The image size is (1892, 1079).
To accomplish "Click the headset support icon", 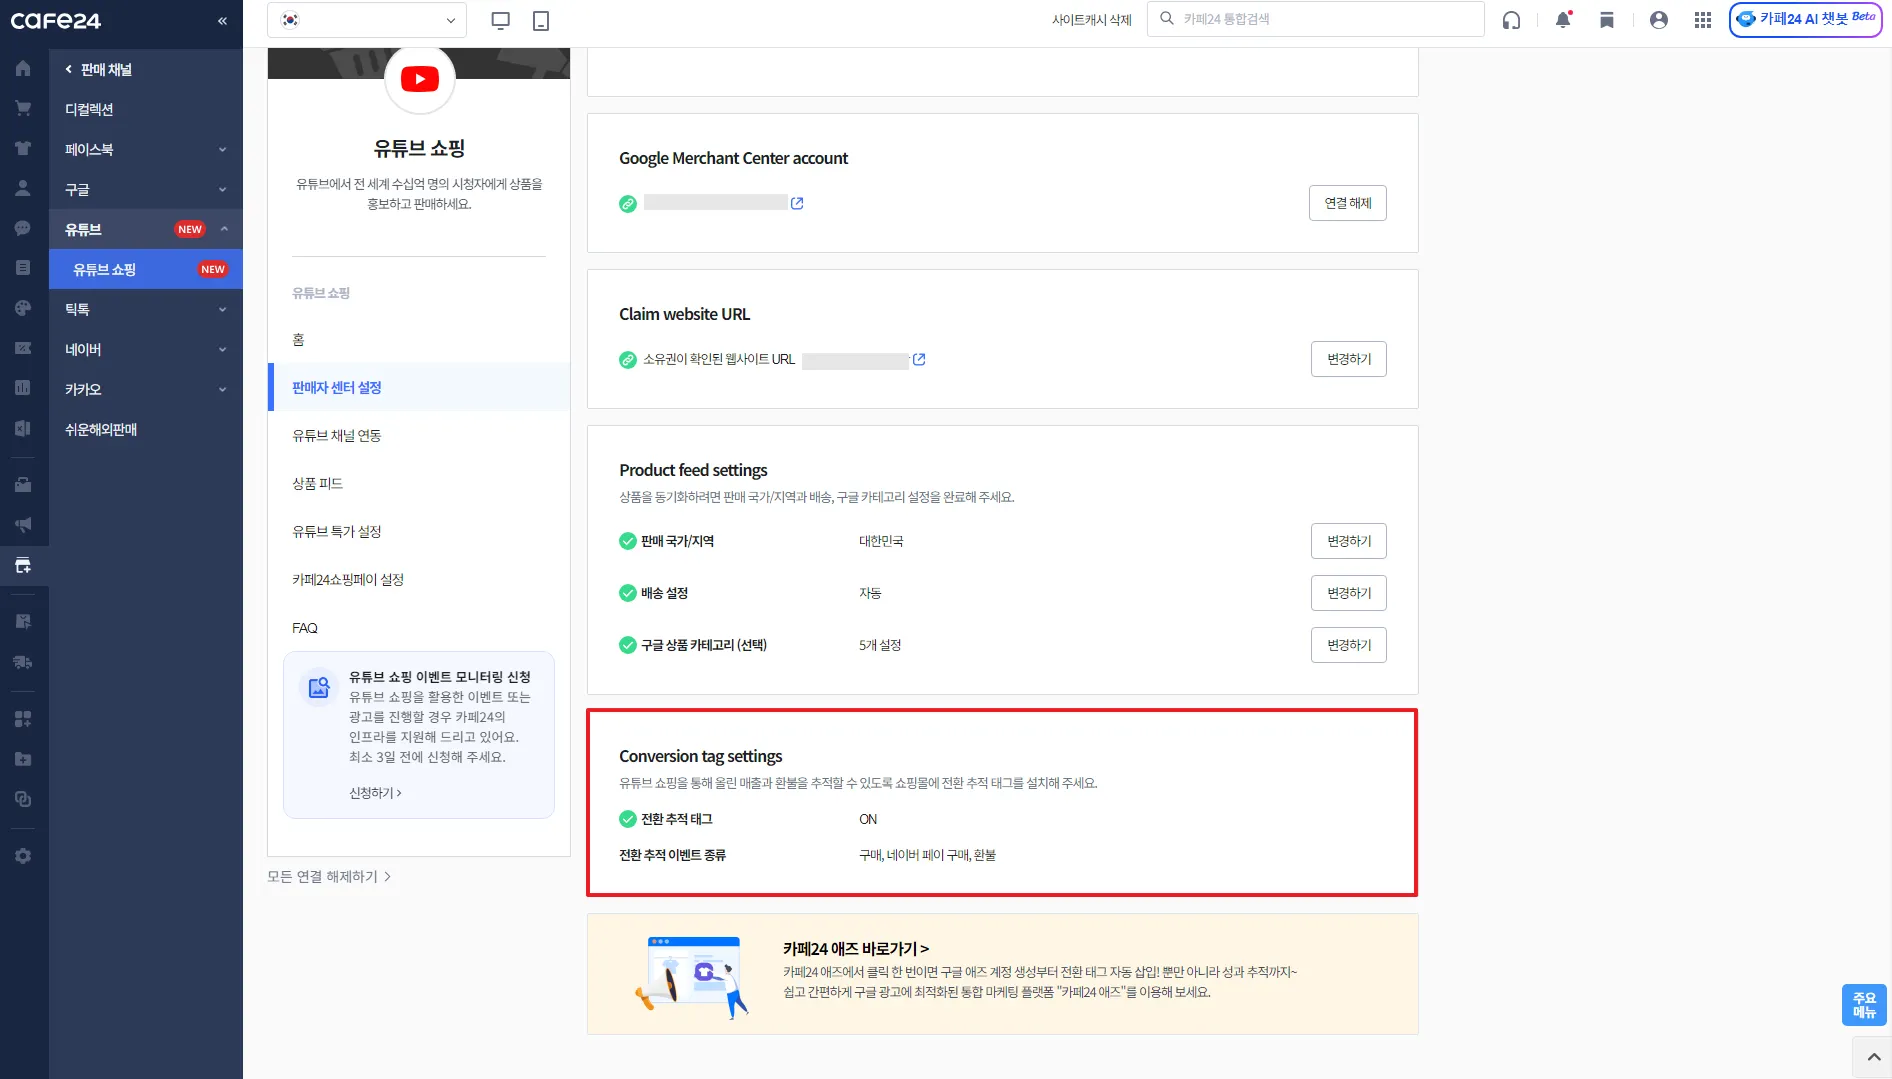I will pos(1511,20).
